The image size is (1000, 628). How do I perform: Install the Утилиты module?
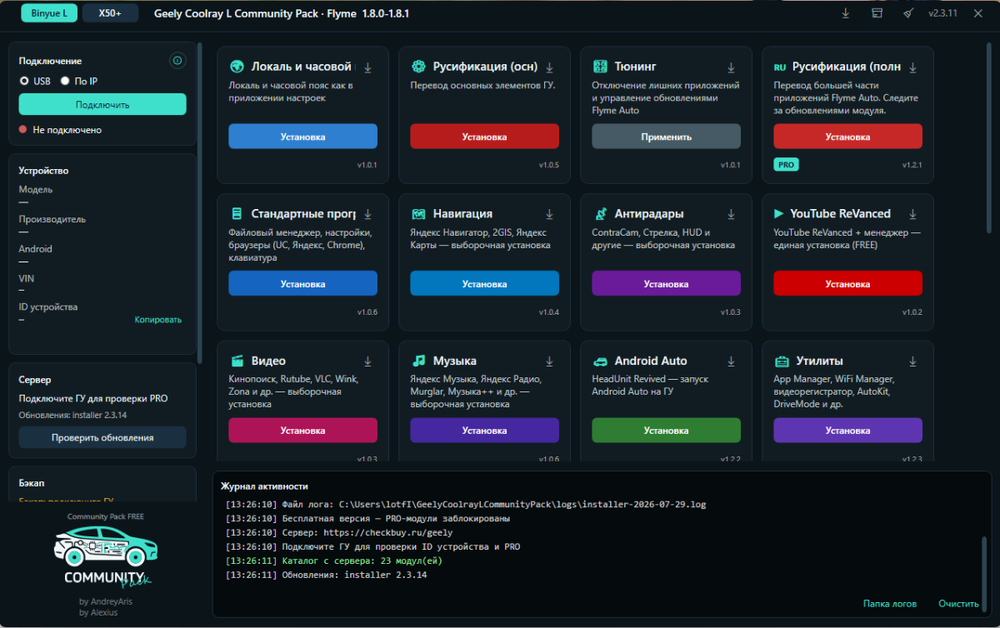(848, 430)
